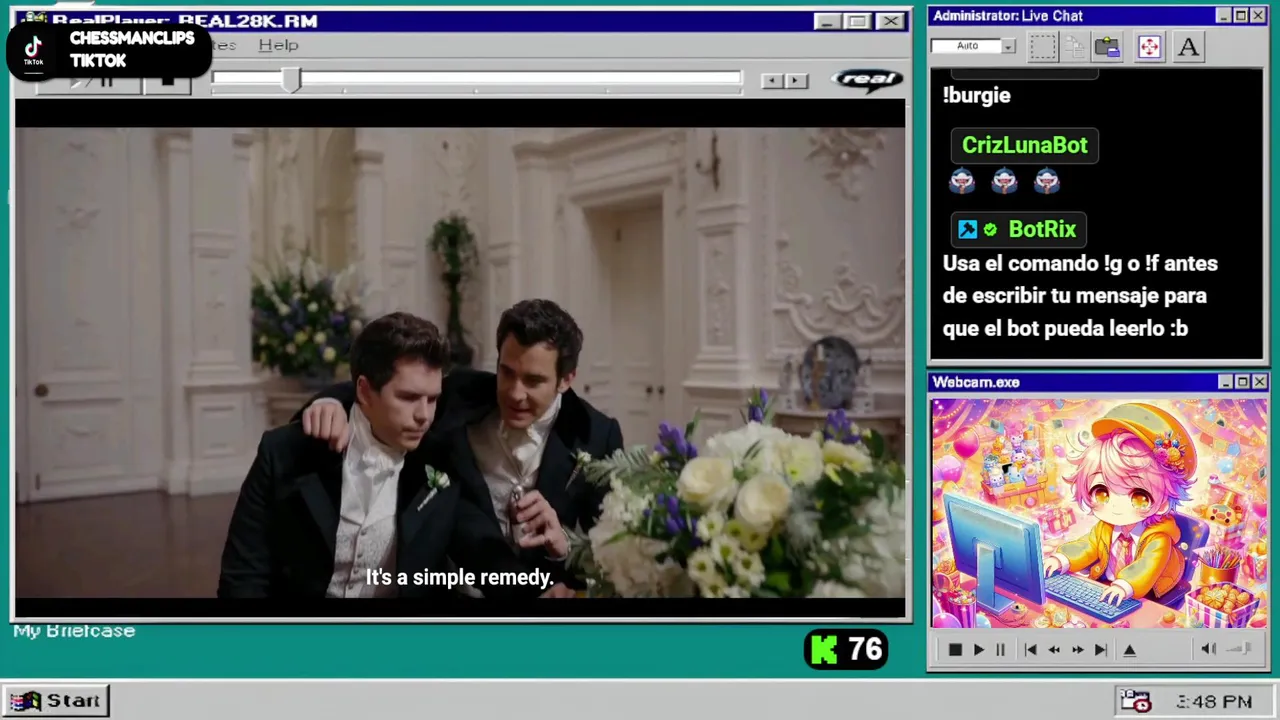1280x720 pixels.
Task: Click the 'My Briefcase' desktop label
Action: click(x=74, y=631)
